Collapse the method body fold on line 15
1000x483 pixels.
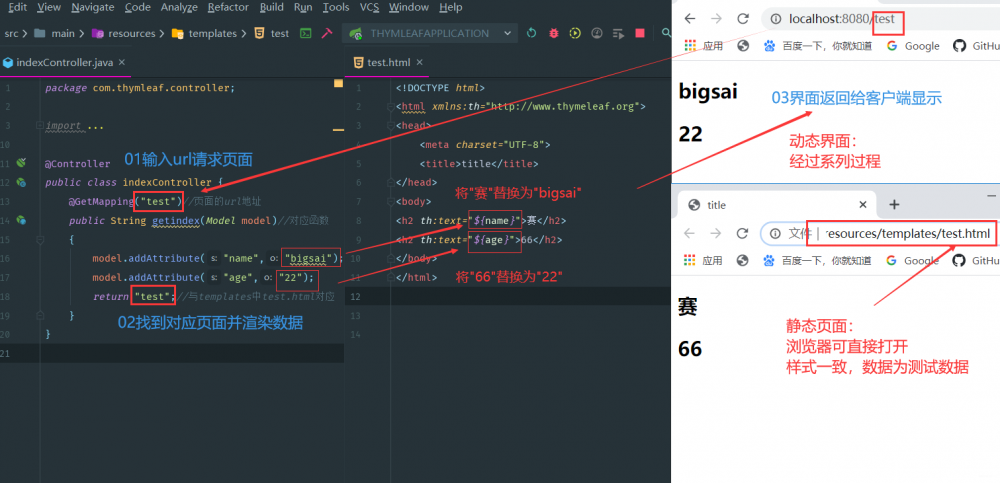tap(40, 239)
